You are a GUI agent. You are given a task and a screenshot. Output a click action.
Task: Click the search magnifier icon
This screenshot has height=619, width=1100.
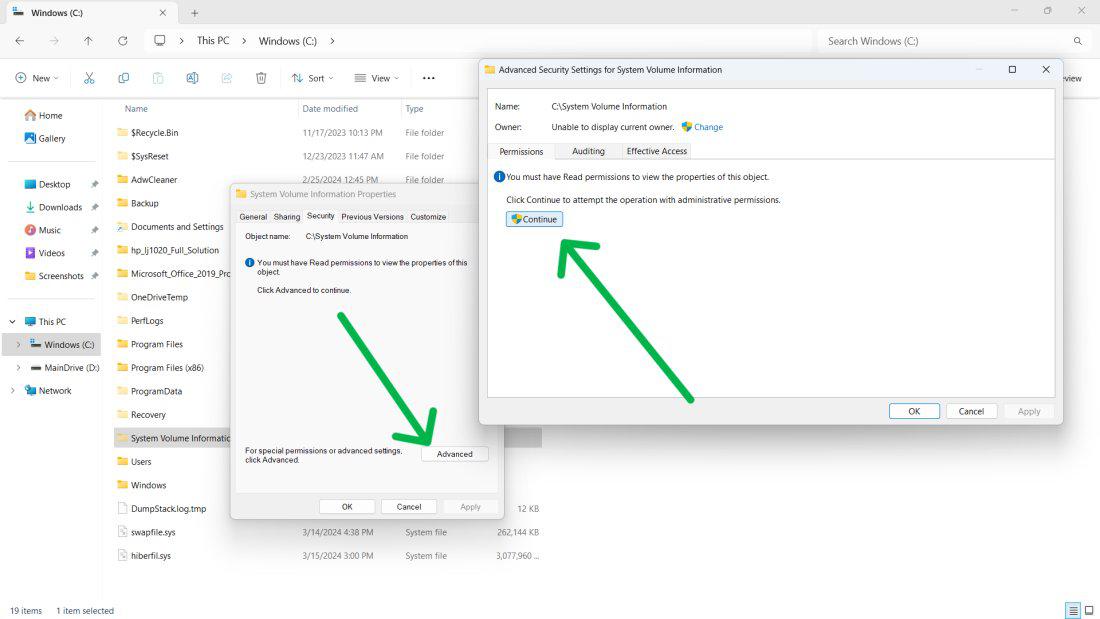point(1078,41)
